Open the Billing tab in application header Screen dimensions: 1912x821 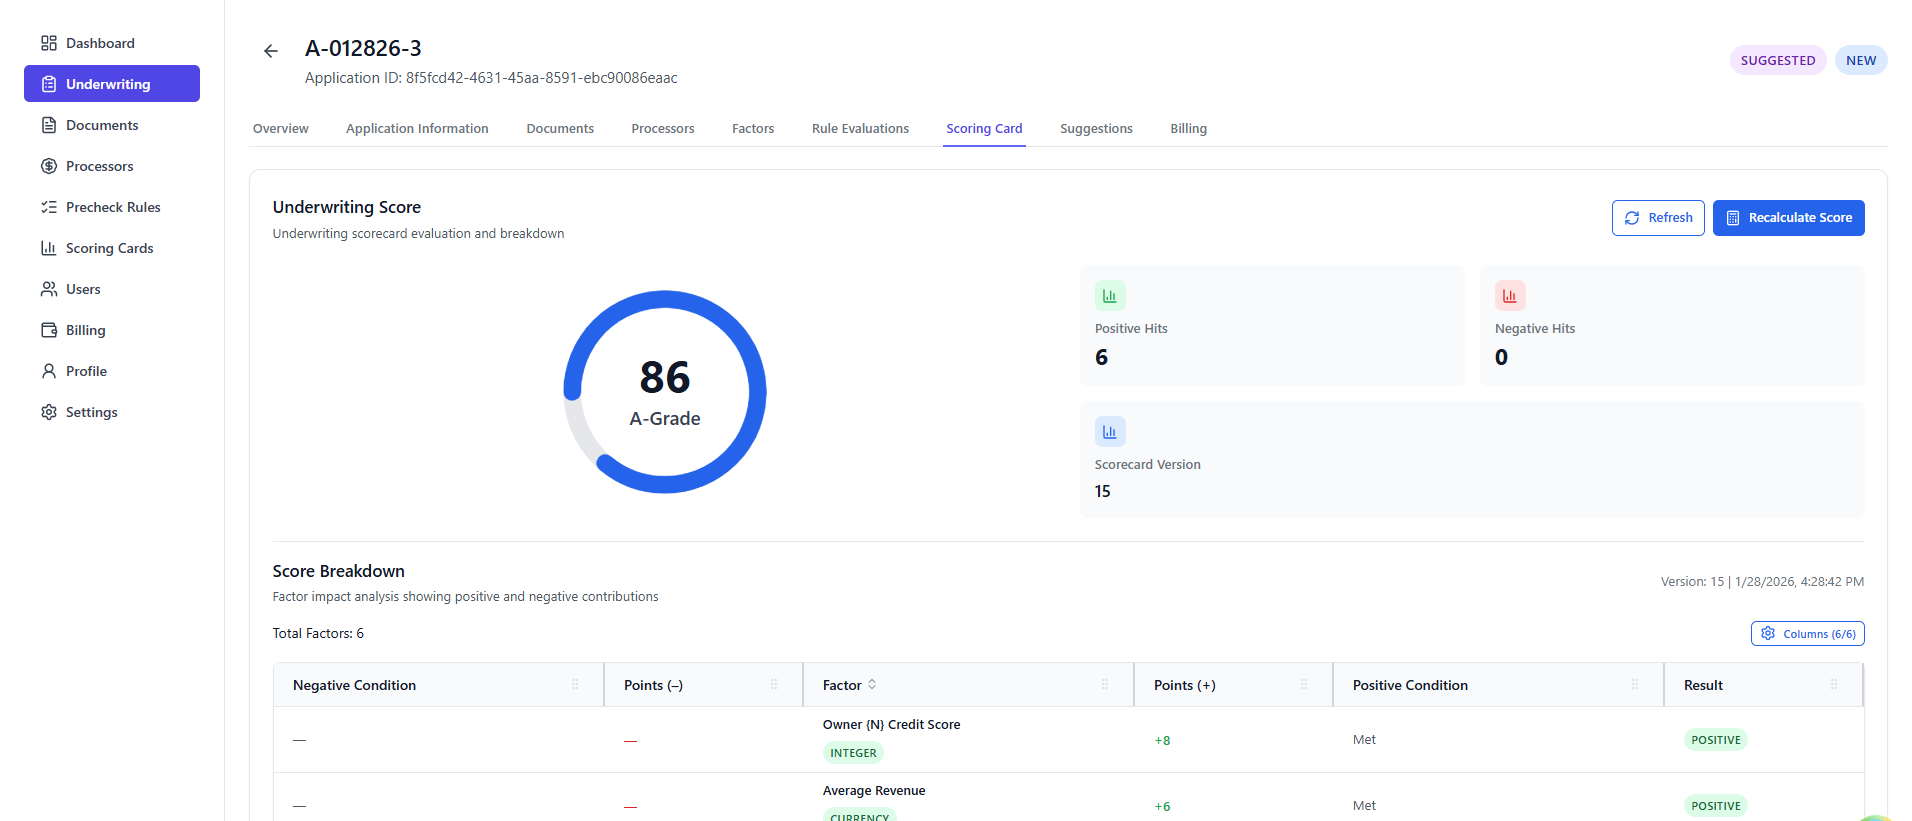pyautogui.click(x=1188, y=129)
